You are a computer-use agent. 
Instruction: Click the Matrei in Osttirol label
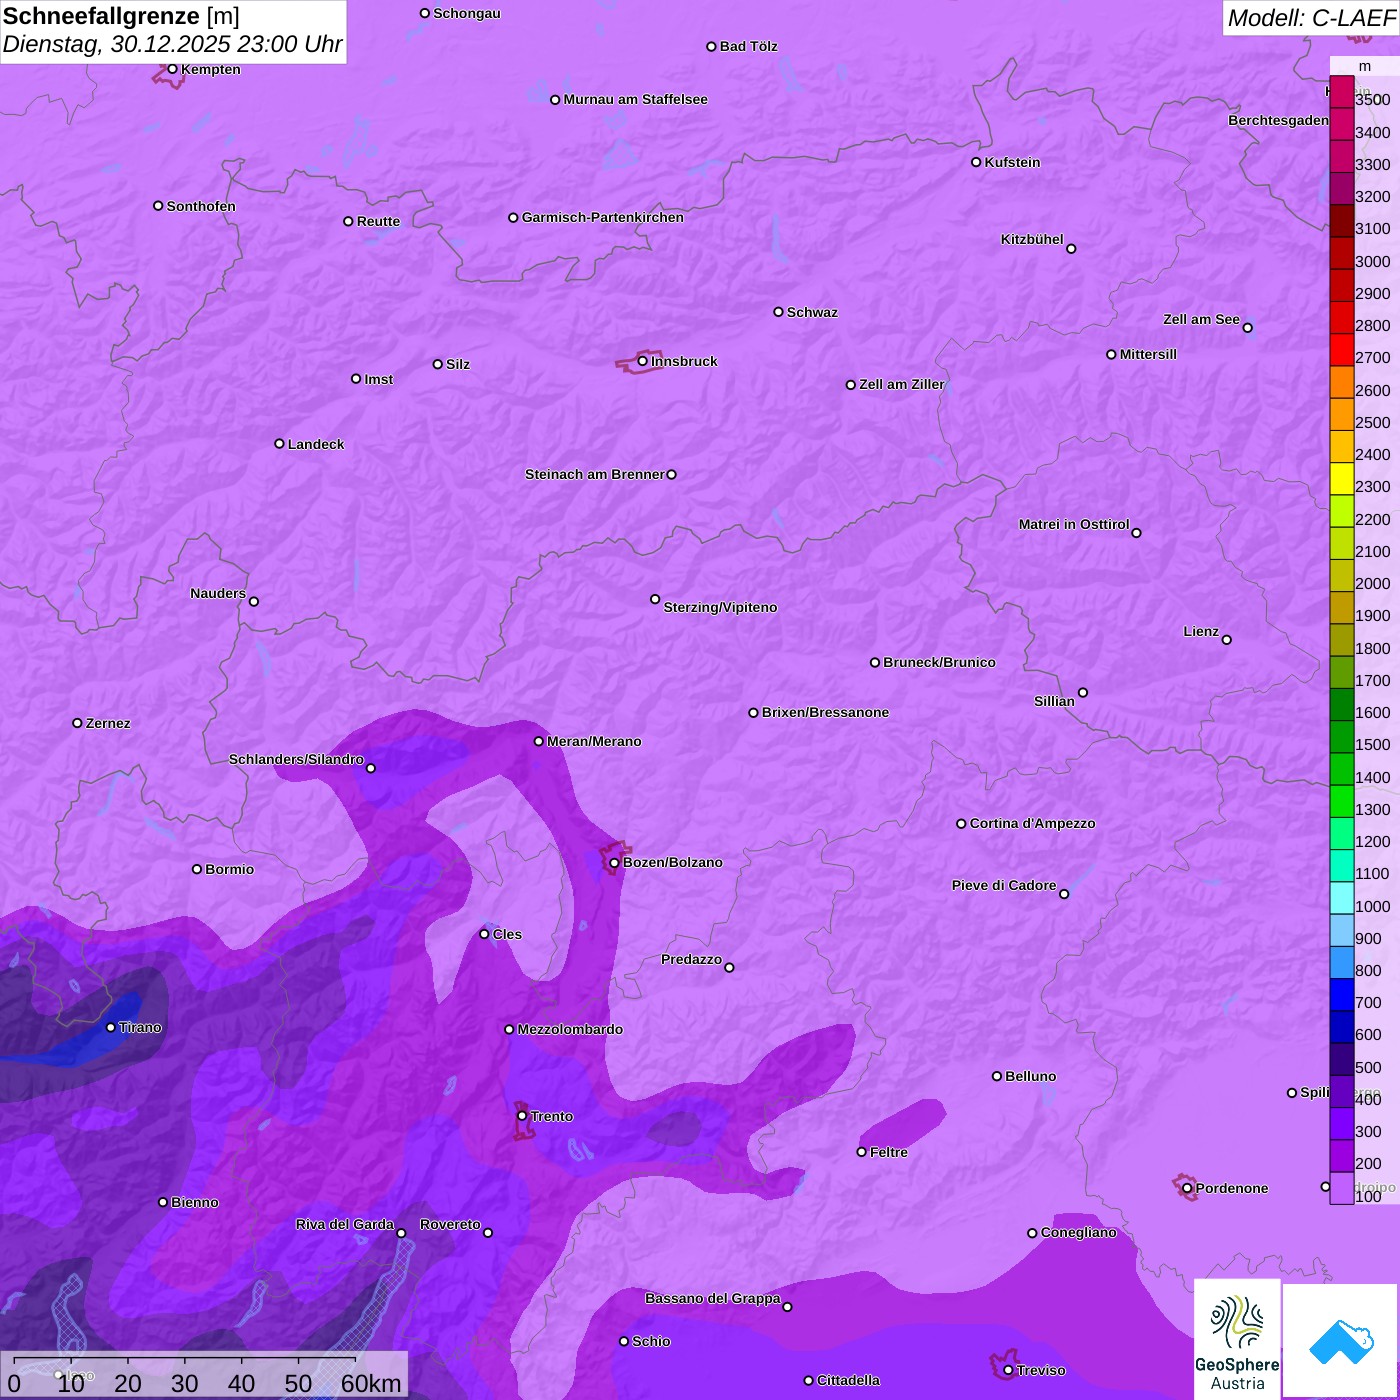click(x=1074, y=524)
